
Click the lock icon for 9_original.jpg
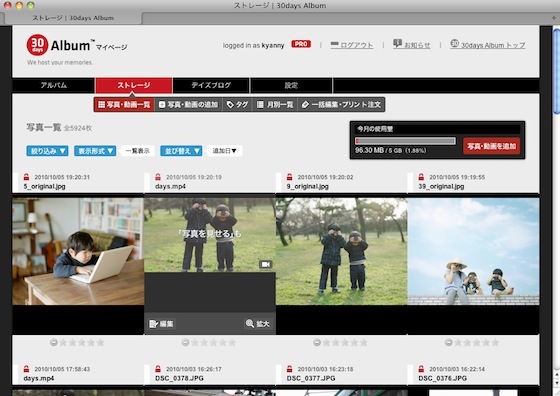[x=290, y=177]
